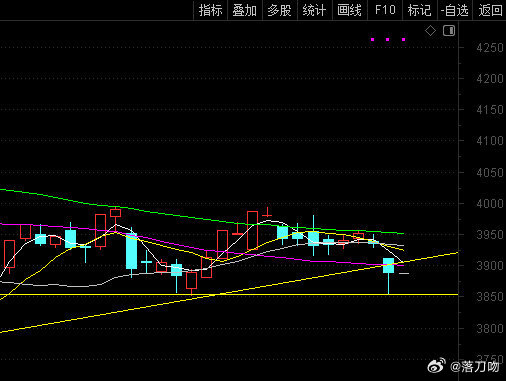Screen dimensions: 506x381
Task: Select the latest cyan candlestick
Action: [388, 266]
